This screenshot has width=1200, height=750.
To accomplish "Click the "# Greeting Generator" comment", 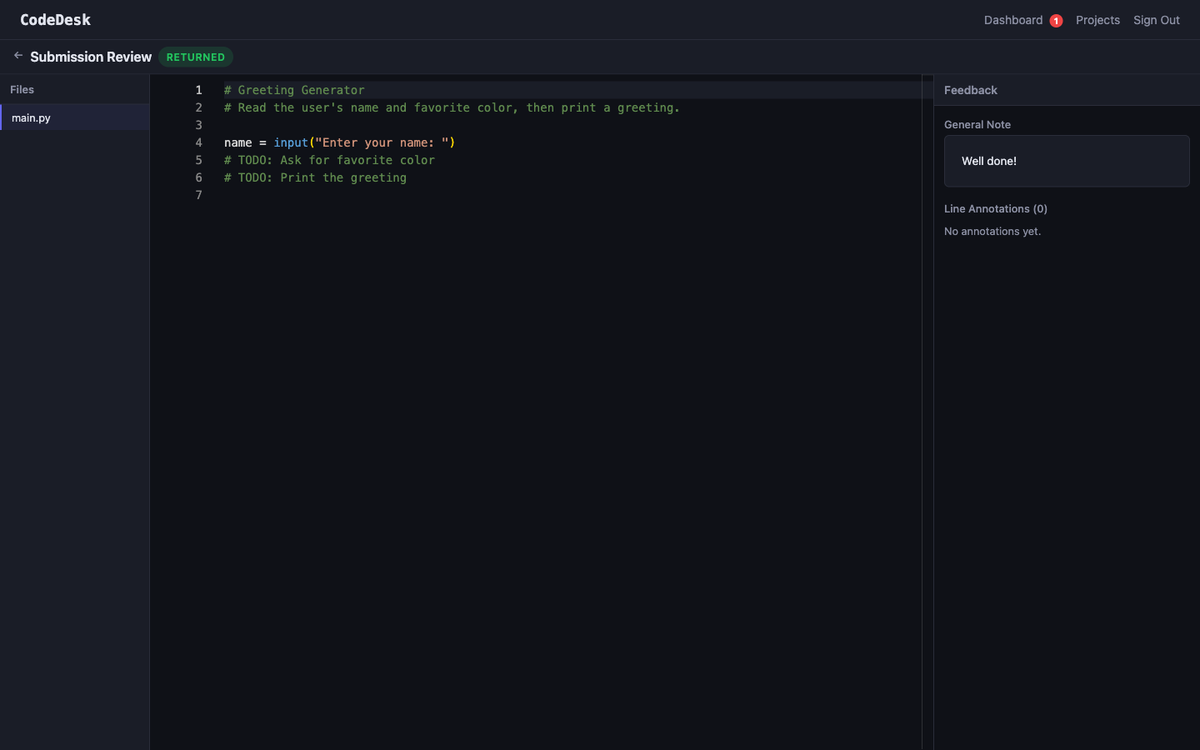I will [294, 90].
